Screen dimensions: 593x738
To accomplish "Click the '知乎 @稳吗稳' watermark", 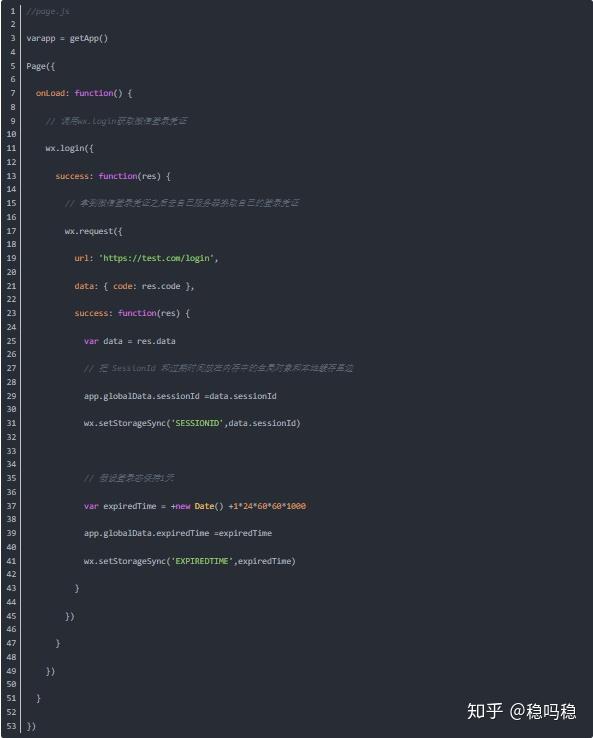I will click(521, 711).
